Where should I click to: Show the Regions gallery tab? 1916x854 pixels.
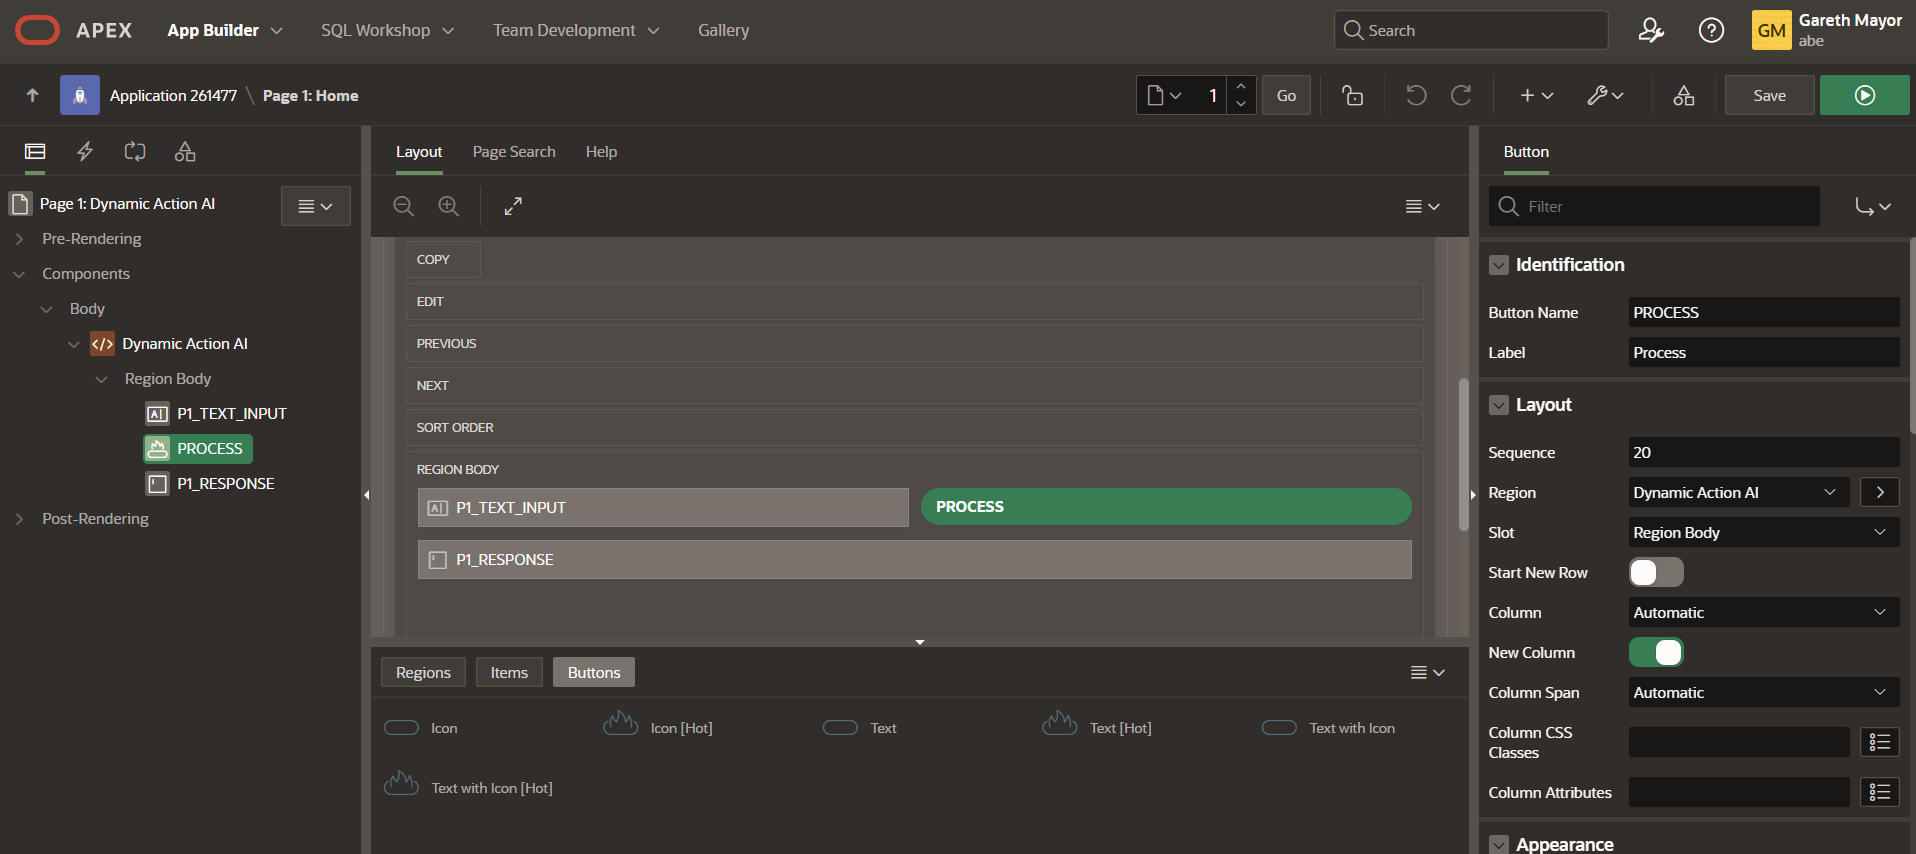click(423, 672)
